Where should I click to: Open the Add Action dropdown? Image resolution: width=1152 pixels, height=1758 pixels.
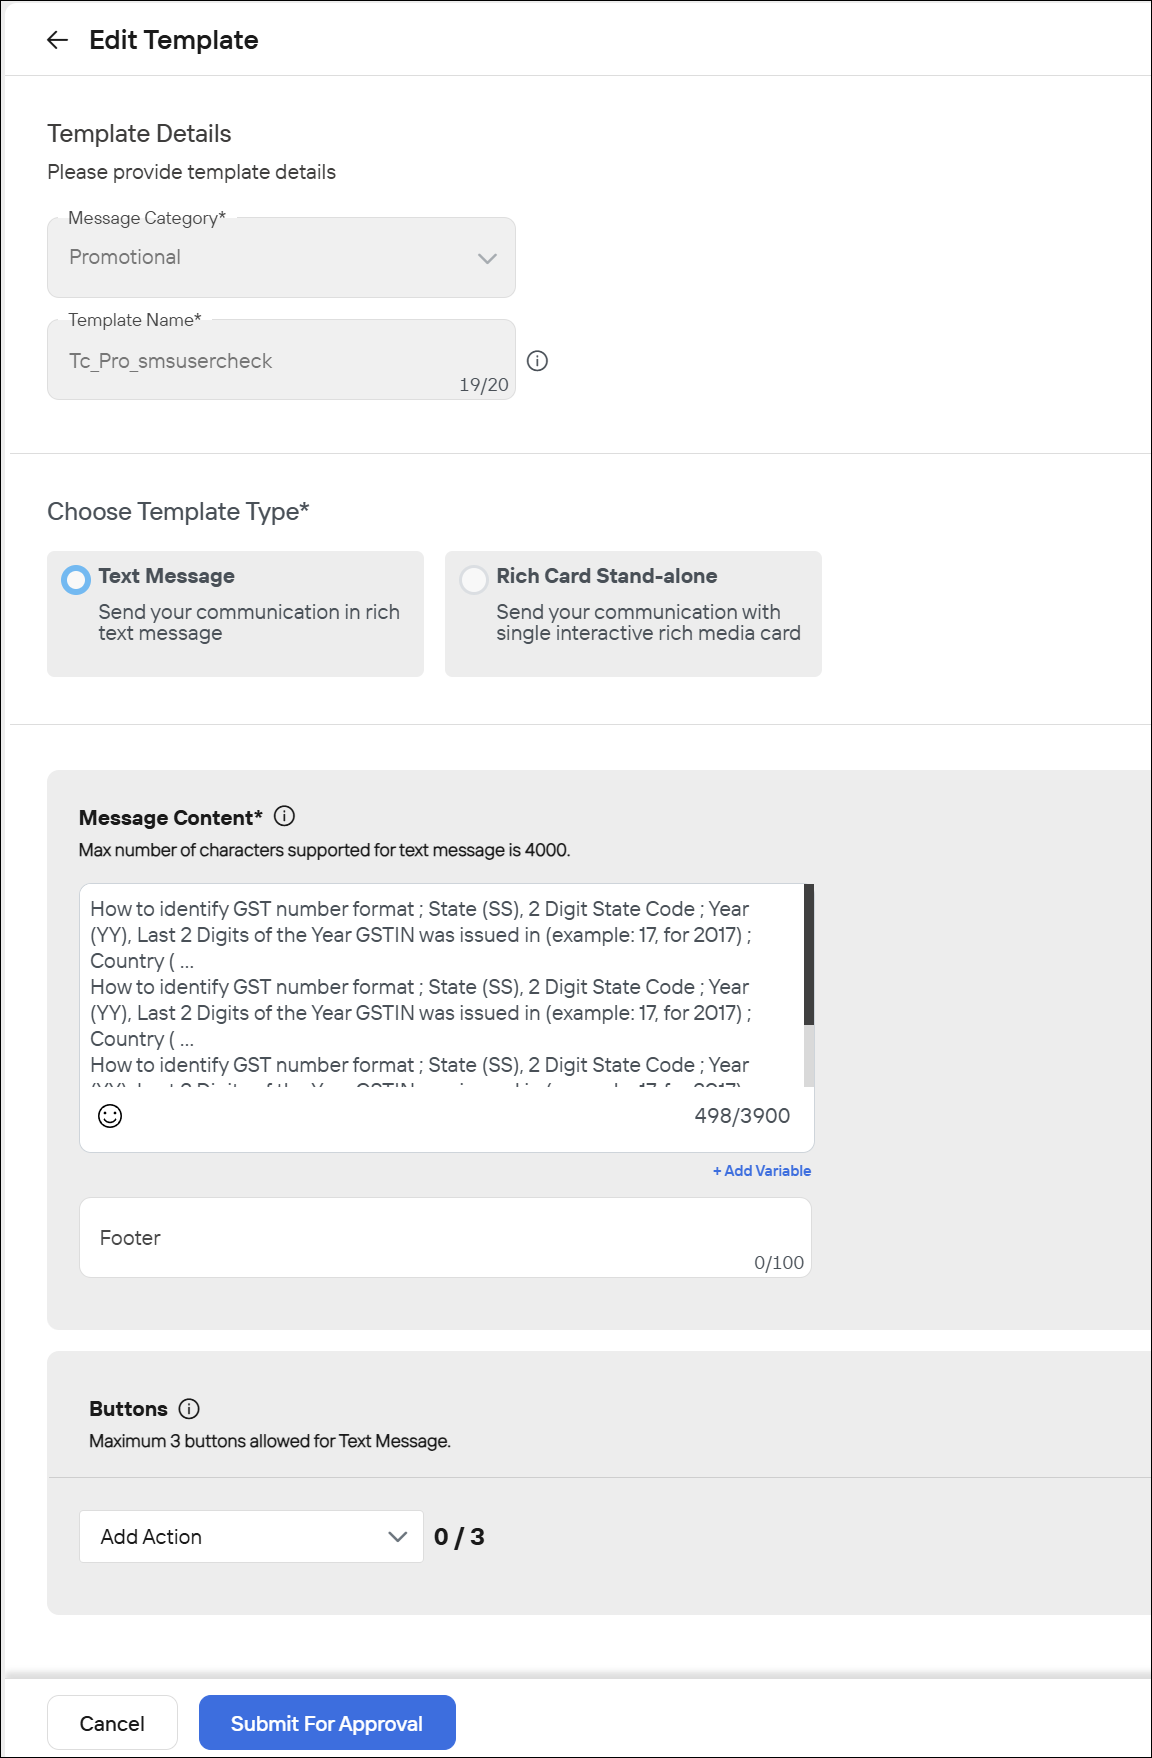coord(251,1537)
